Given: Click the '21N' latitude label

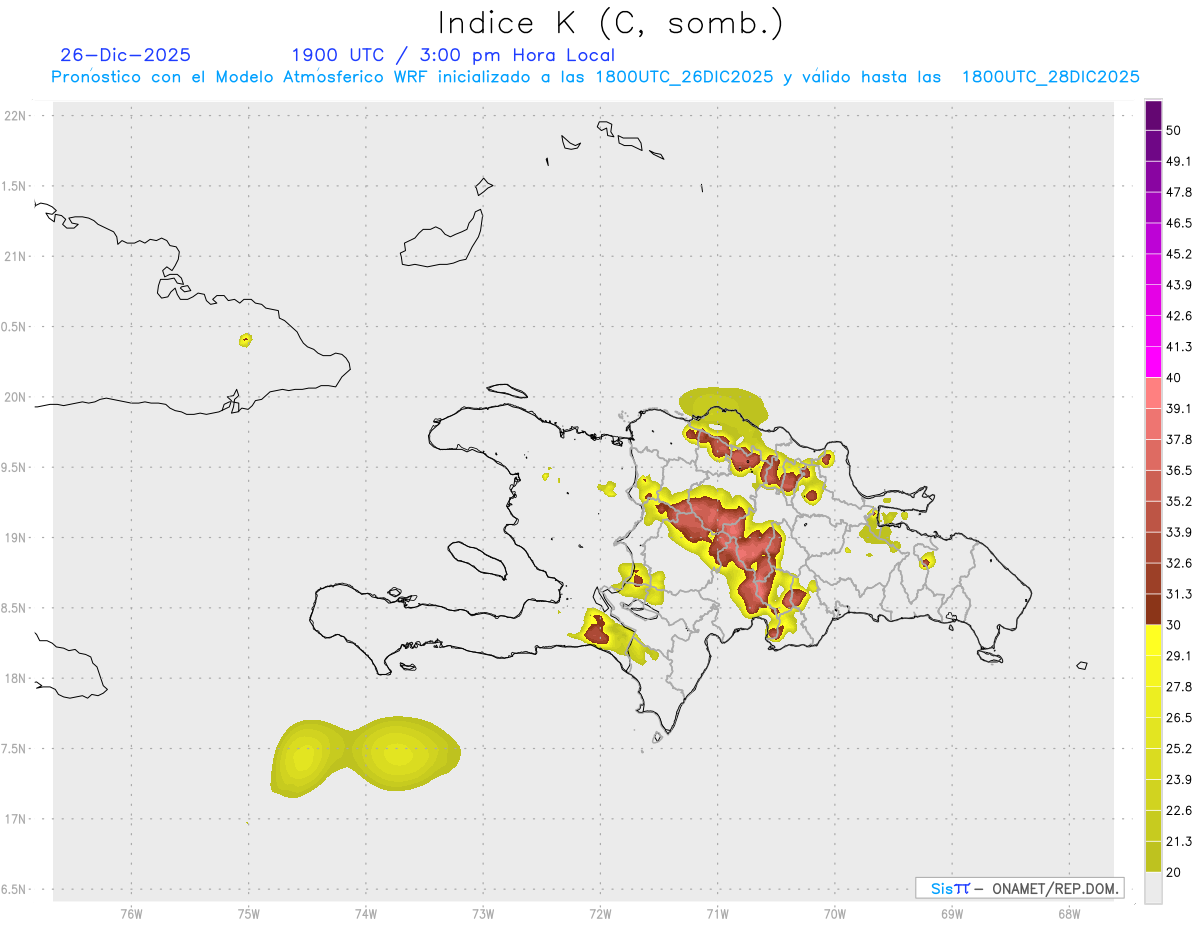Looking at the screenshot, I should (x=15, y=257).
